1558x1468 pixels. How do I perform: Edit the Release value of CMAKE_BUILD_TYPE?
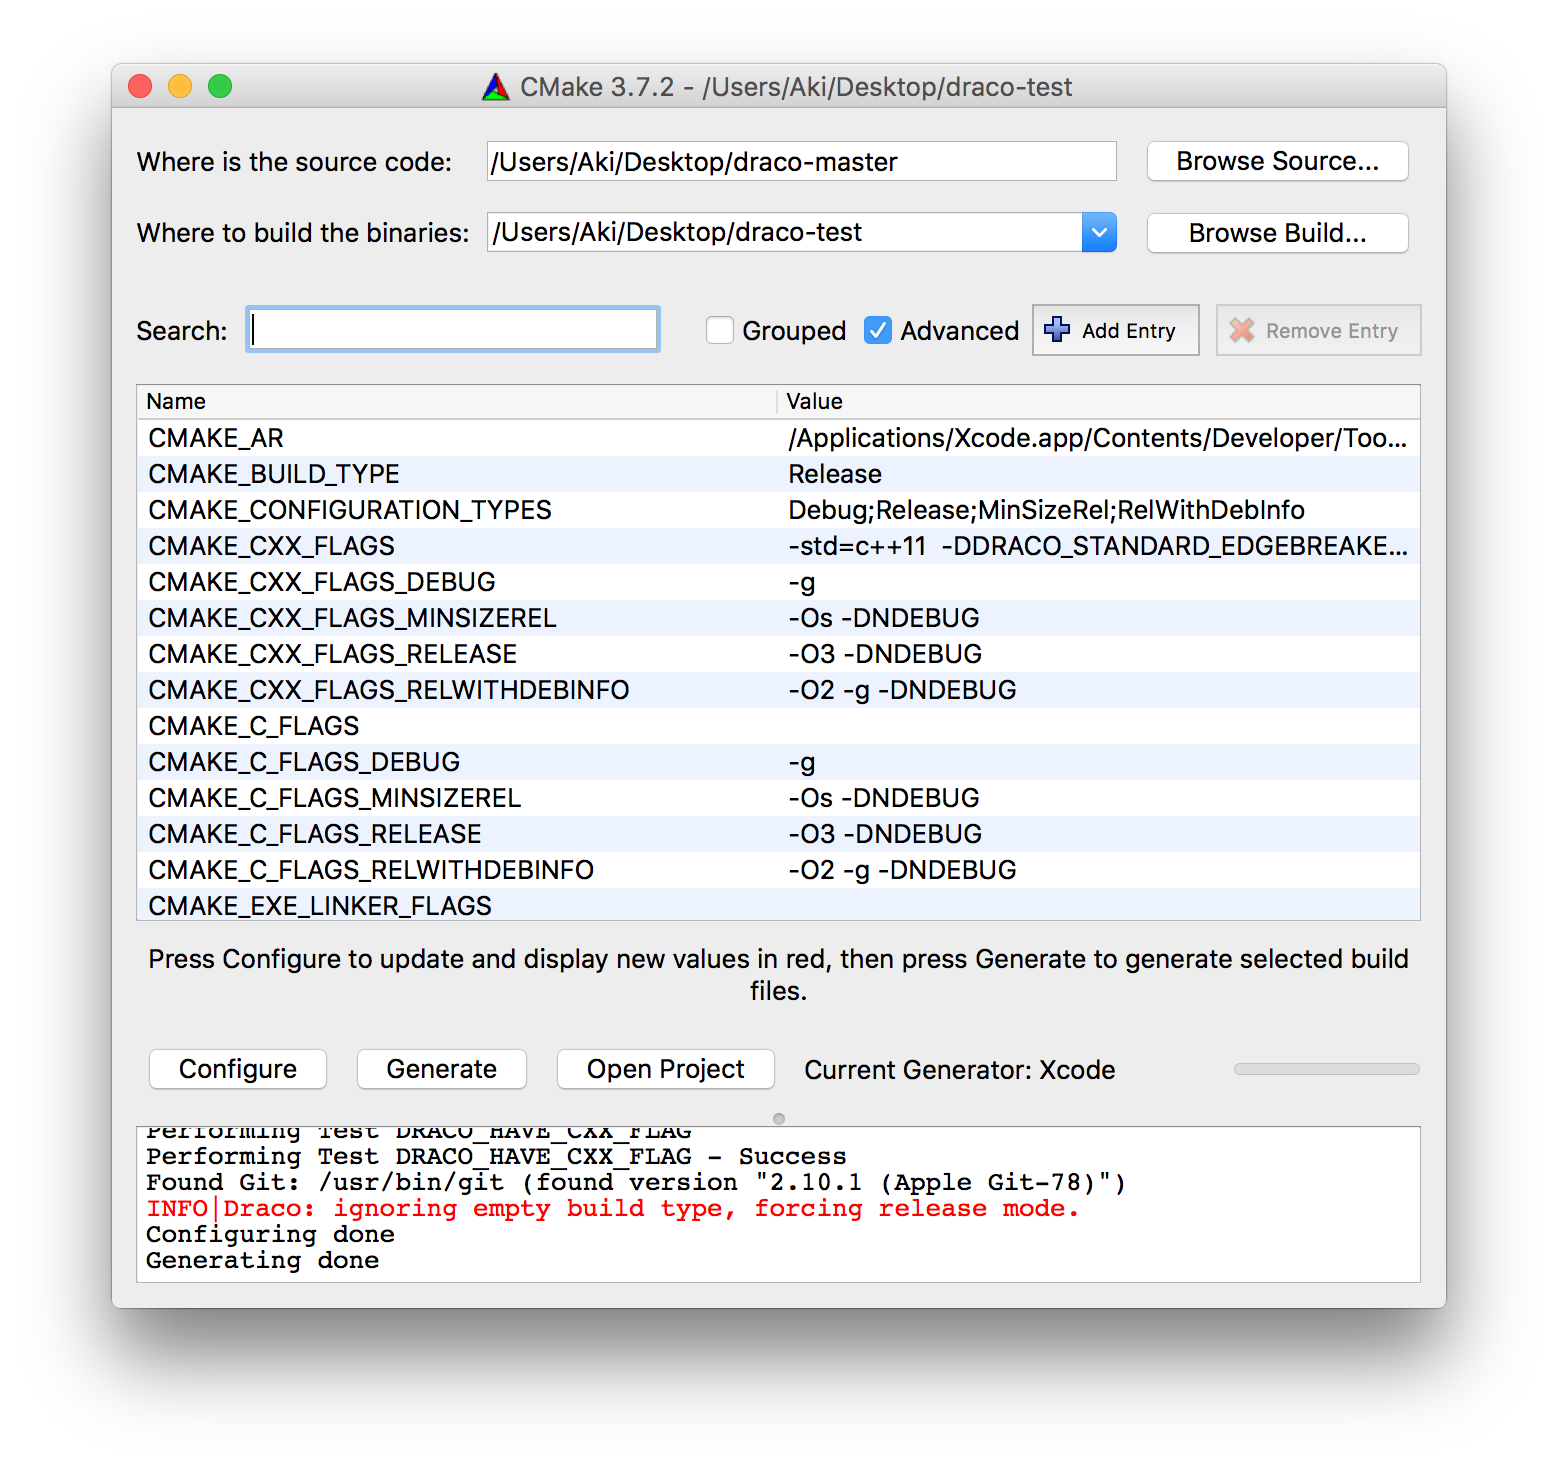coord(835,474)
